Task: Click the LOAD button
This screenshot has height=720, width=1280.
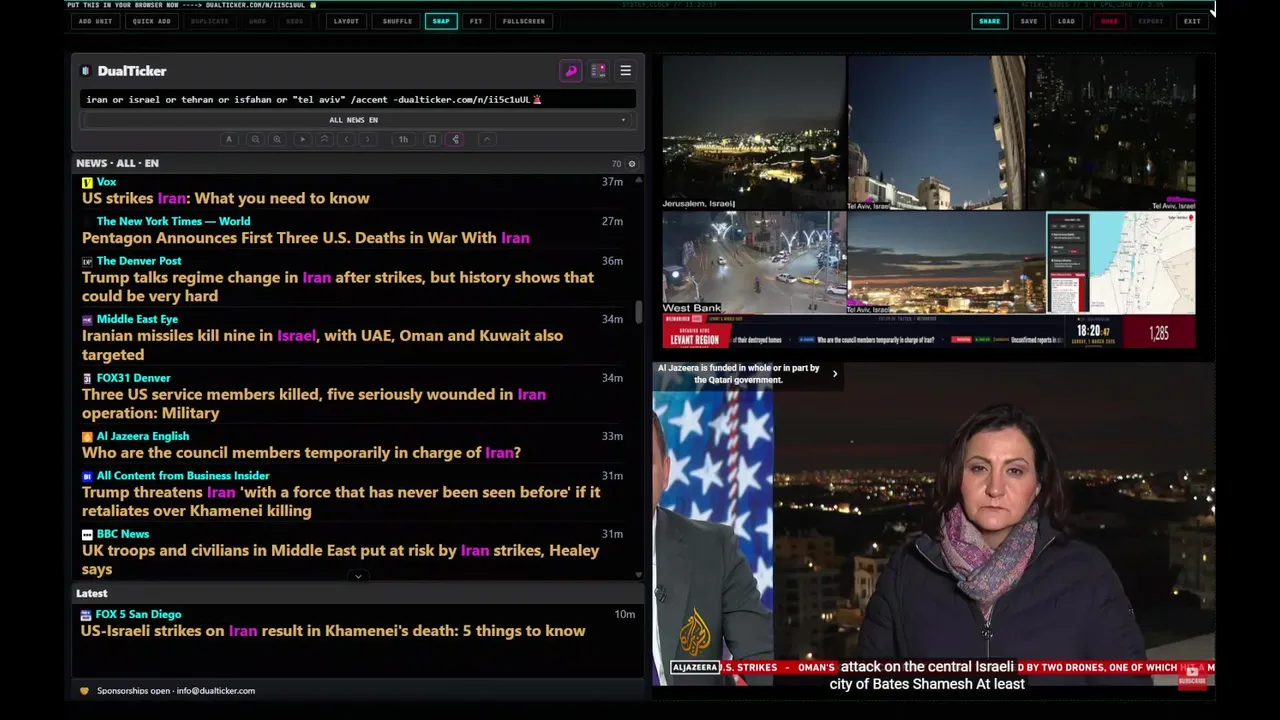Action: [x=1067, y=21]
